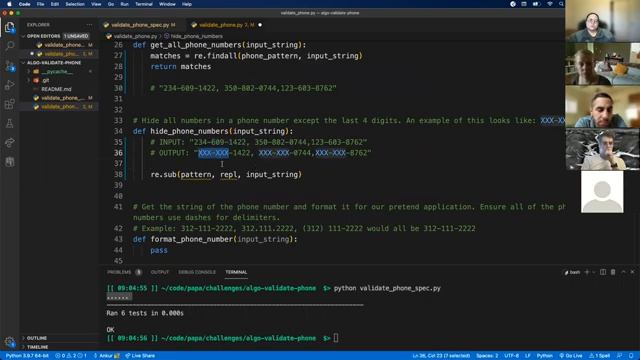
Task: Click the Ln 36, Col 23 position indicator
Action: click(x=441, y=356)
